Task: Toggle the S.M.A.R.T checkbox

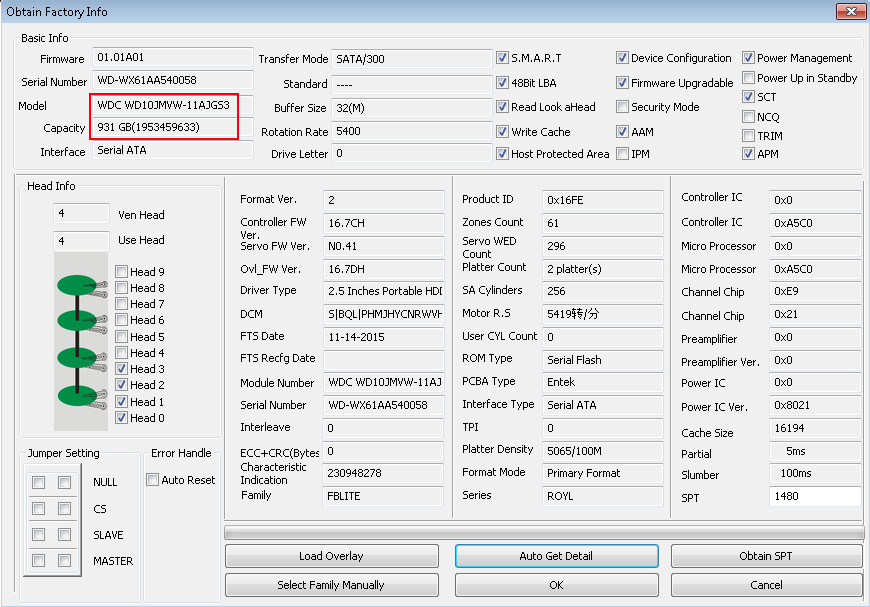Action: (x=503, y=58)
